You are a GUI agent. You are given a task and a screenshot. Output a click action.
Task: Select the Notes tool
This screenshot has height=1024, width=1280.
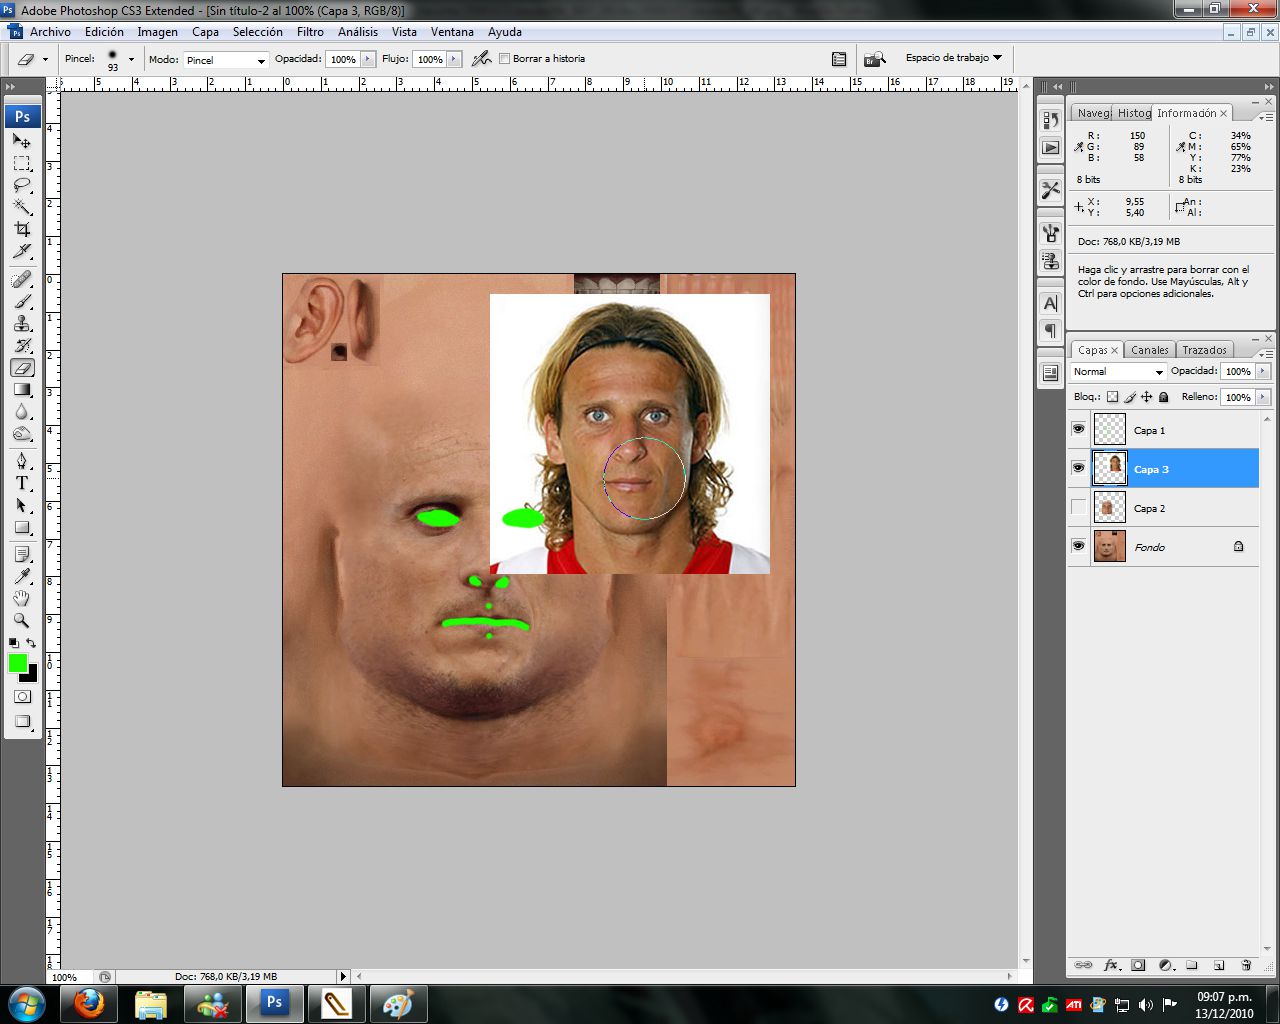(22, 554)
